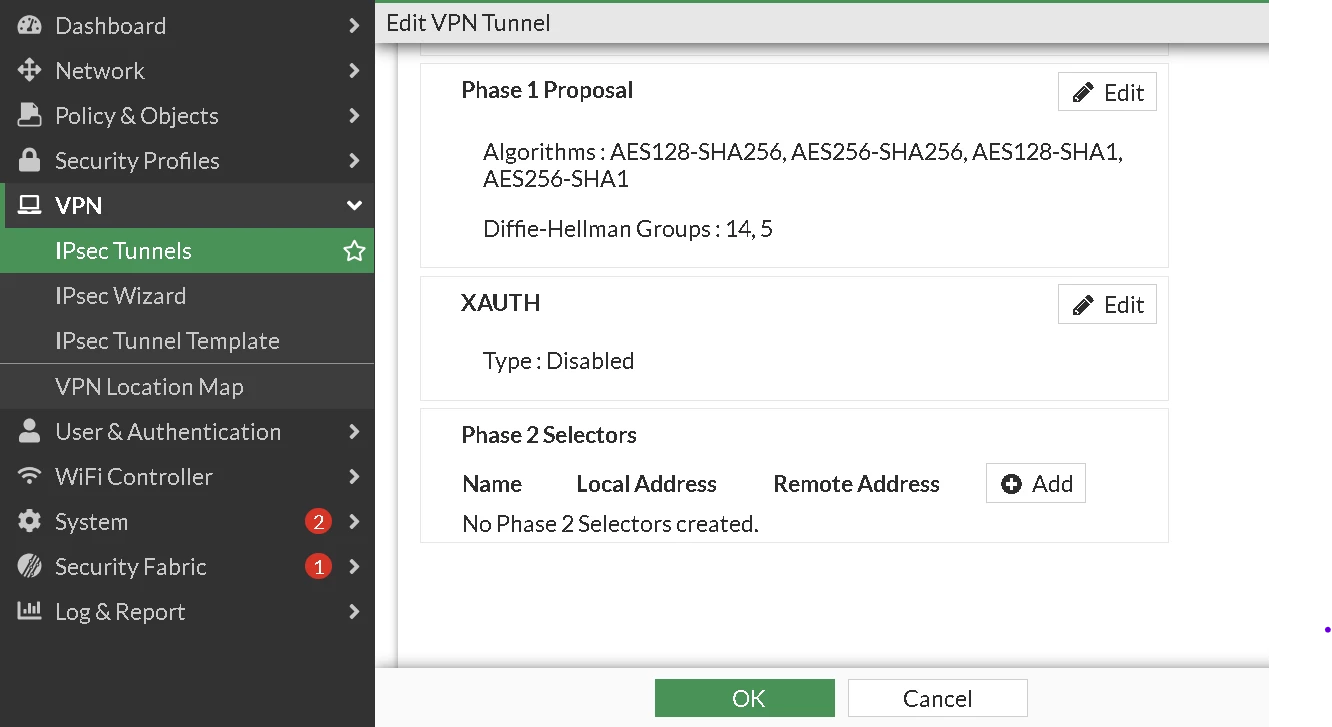The height and width of the screenshot is (727, 1332).
Task: Click the Policy & Objects icon
Action: (x=30, y=116)
